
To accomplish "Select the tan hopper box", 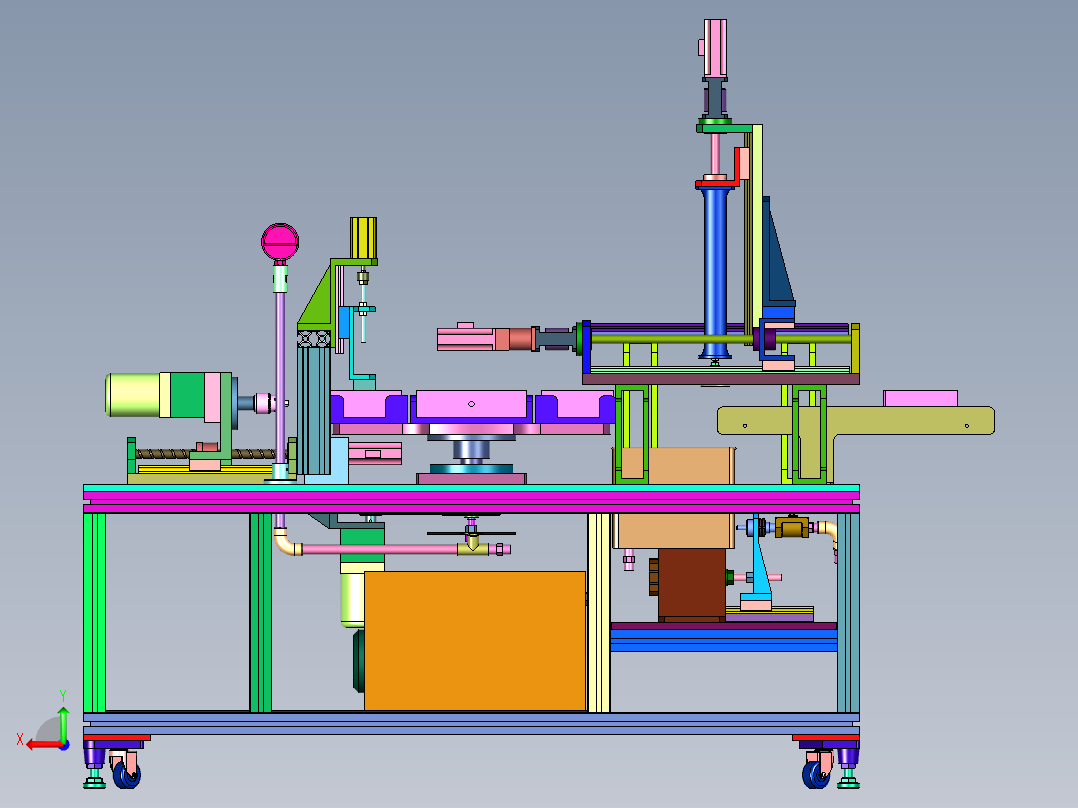I will tap(674, 499).
